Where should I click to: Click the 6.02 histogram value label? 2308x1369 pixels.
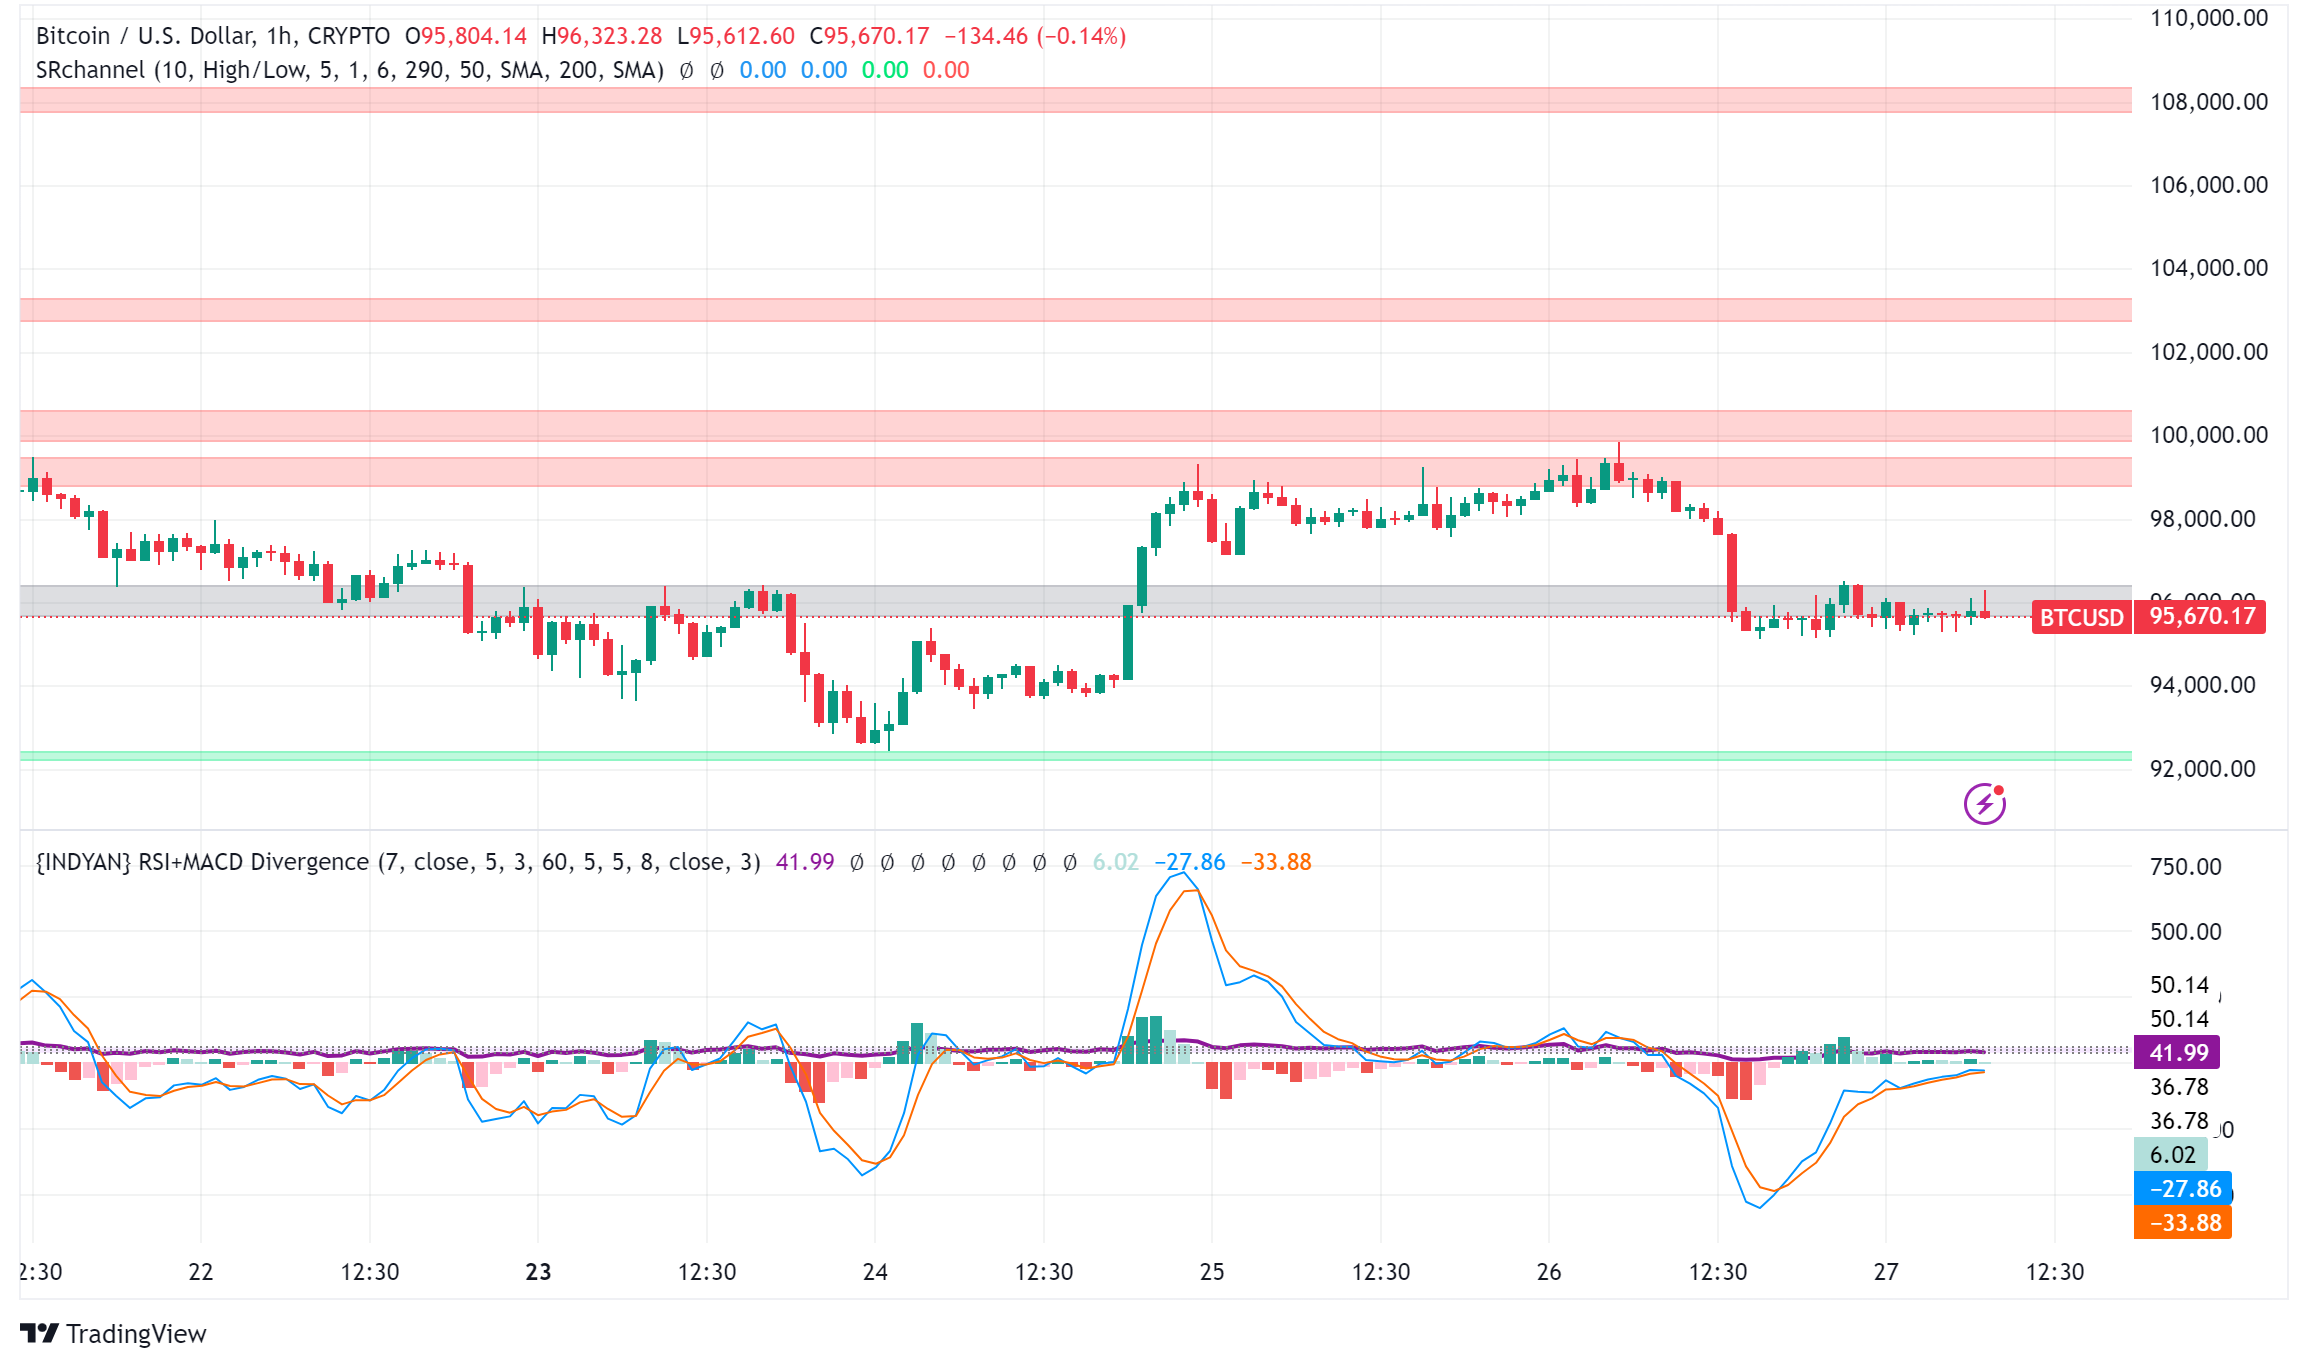[2172, 1155]
